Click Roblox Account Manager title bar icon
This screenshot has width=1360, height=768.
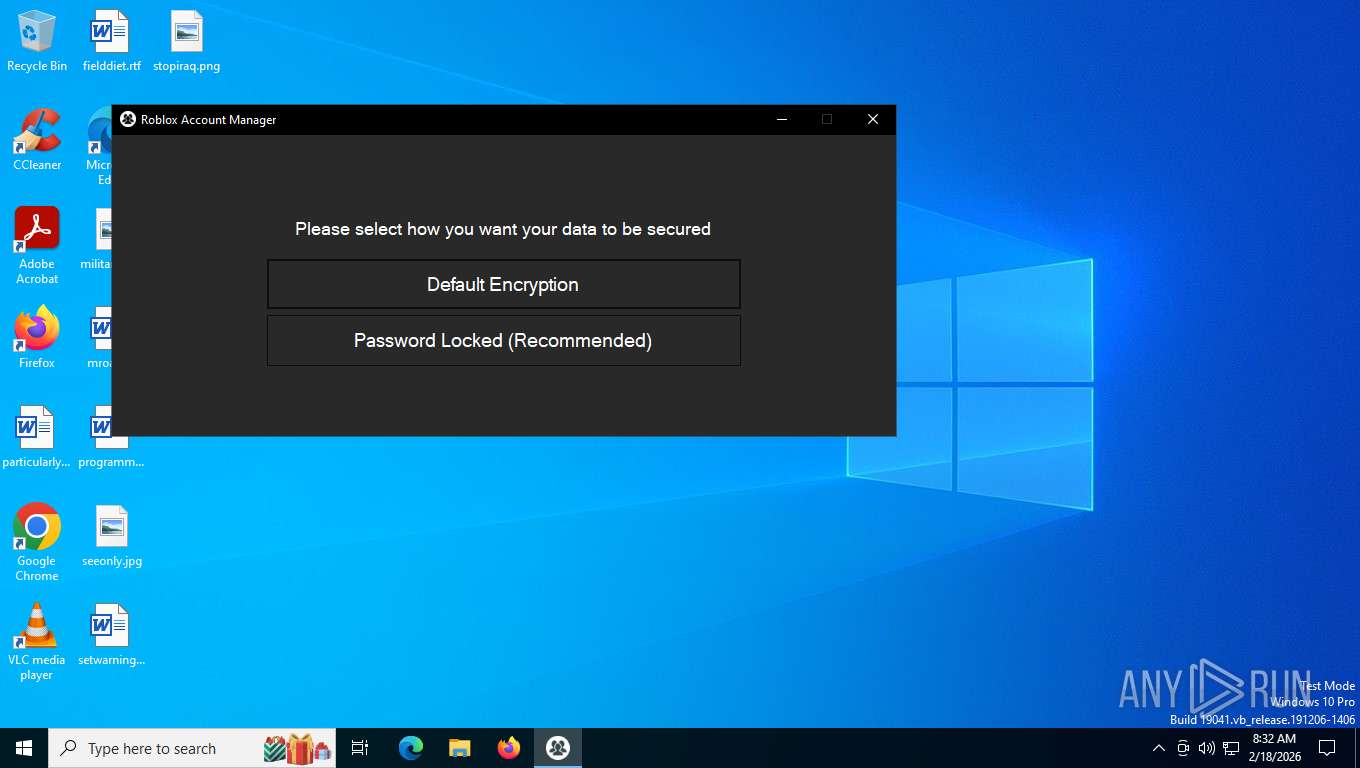(x=128, y=119)
